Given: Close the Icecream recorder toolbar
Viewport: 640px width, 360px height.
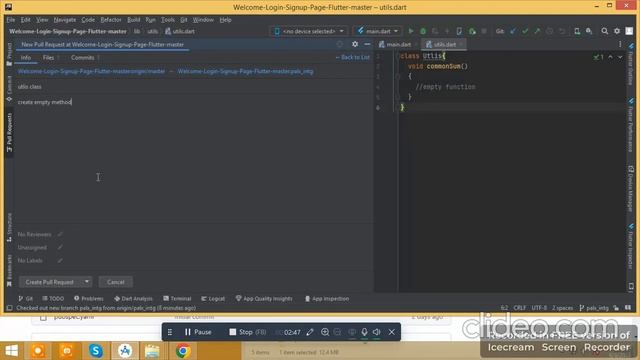Looking at the screenshot, I should [391, 332].
